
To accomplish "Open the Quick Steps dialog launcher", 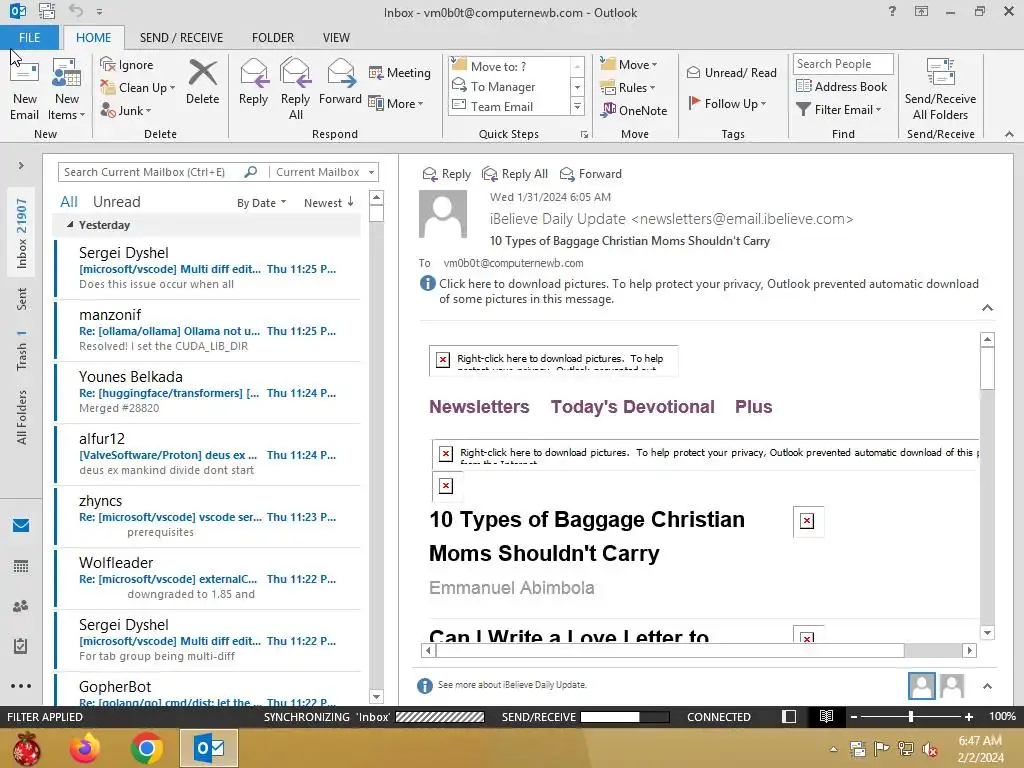I will click(584, 135).
